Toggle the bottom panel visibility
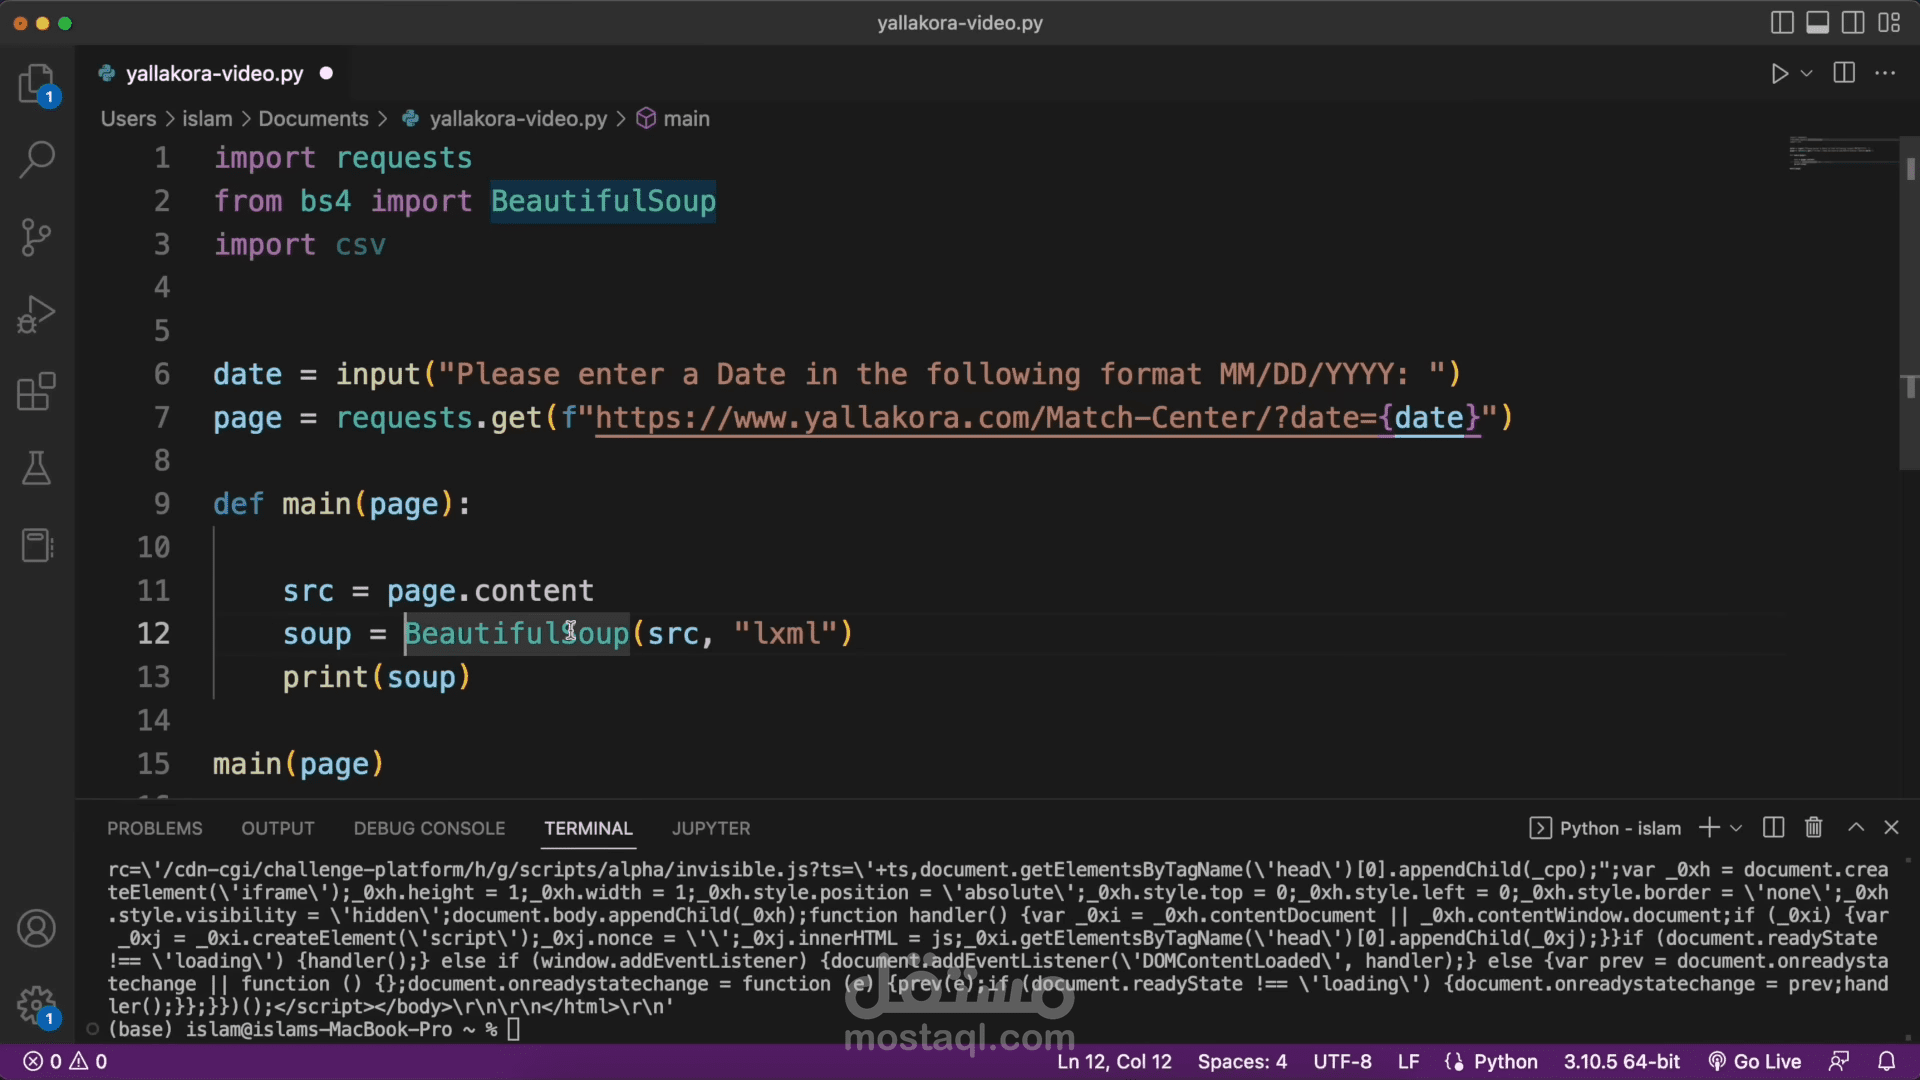This screenshot has width=1920, height=1080. (1818, 22)
